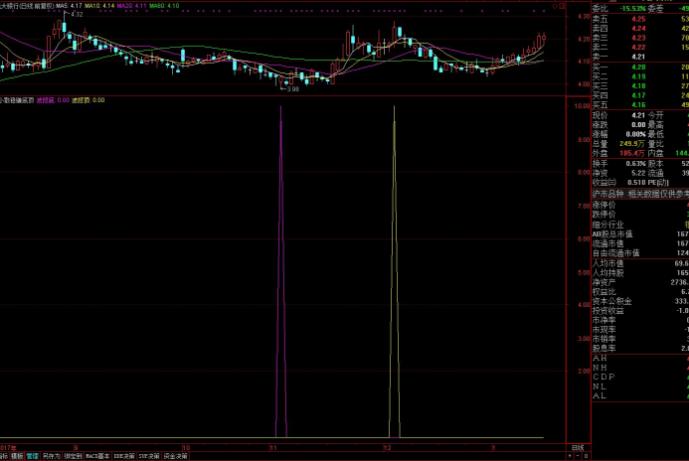Click the AH row label
689x461 pixels.
(600, 358)
